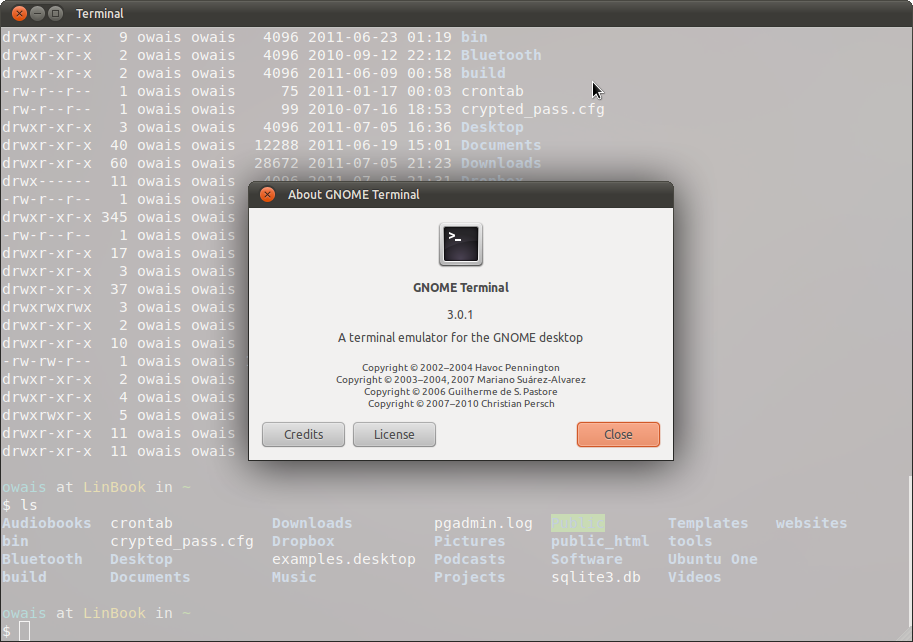Click 'examples.desktop' in the ls output
913x642 pixels.
click(x=344, y=559)
